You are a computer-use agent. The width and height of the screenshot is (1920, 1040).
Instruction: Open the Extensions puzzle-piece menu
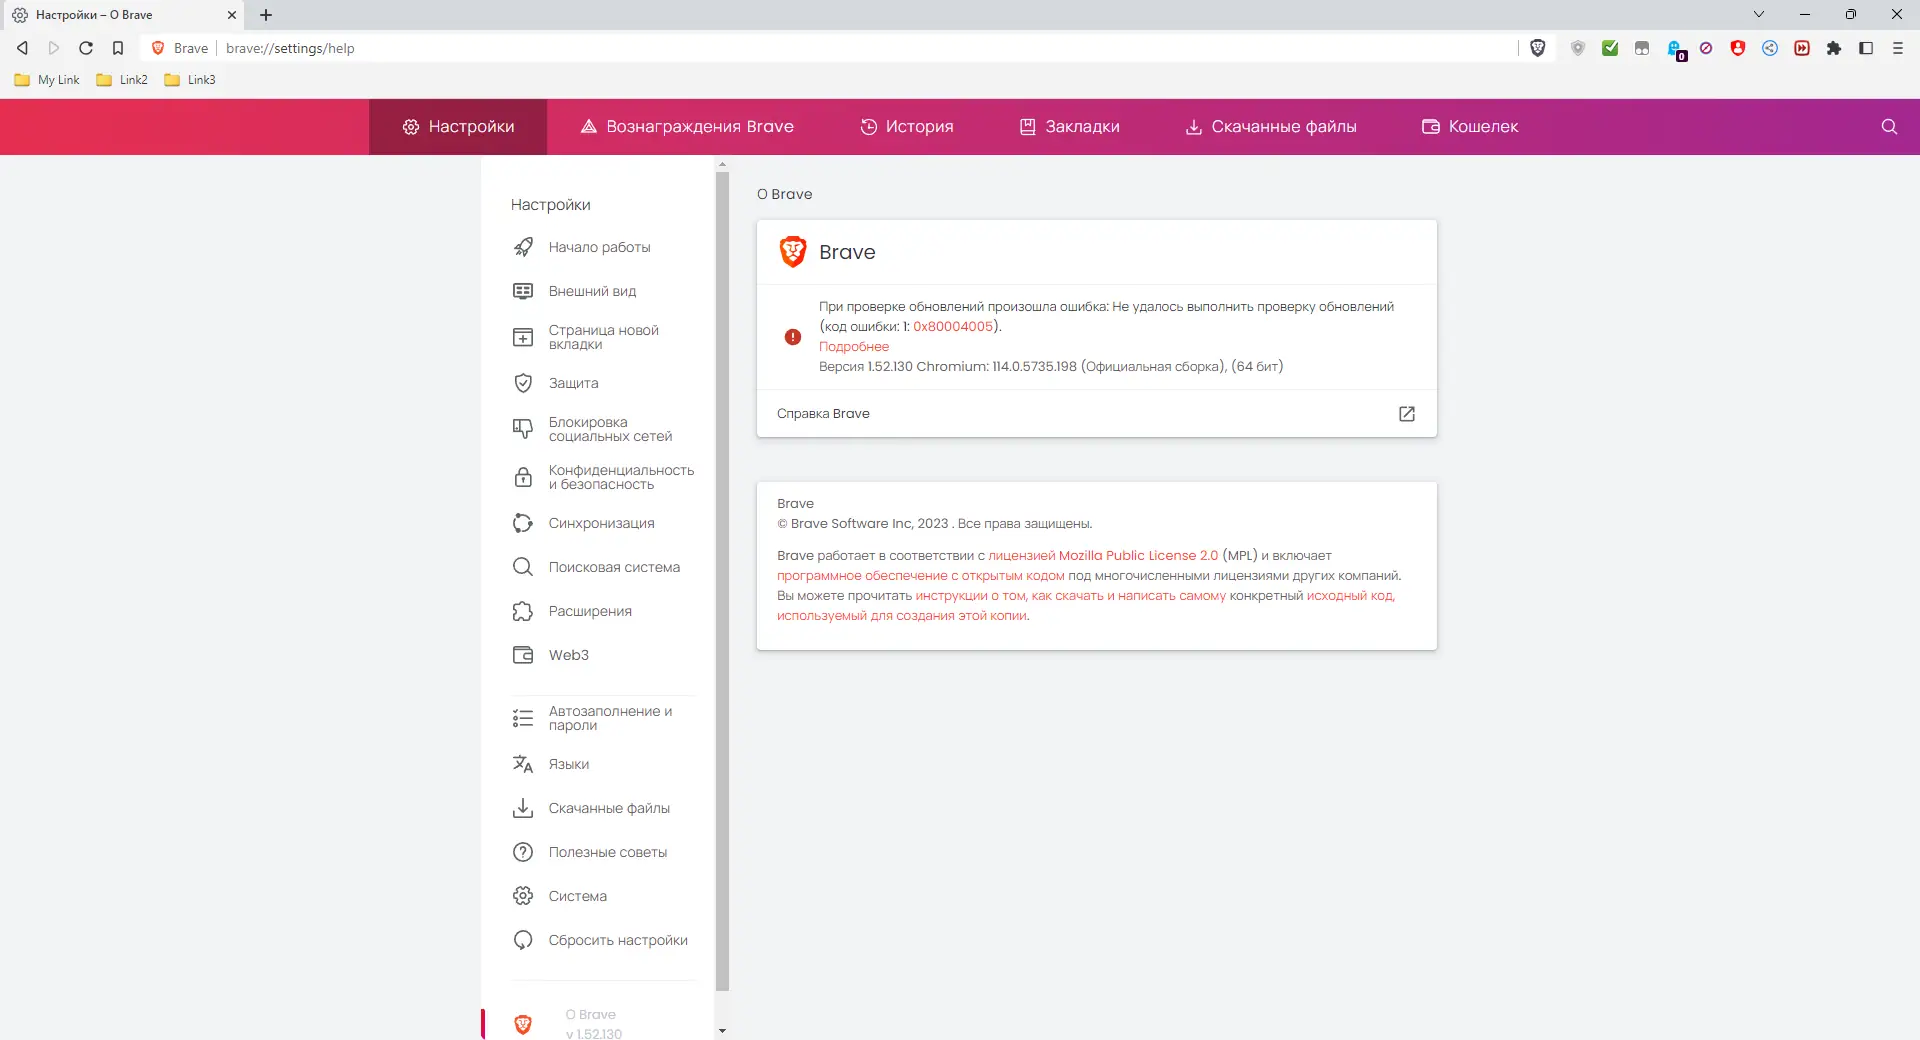tap(1834, 48)
